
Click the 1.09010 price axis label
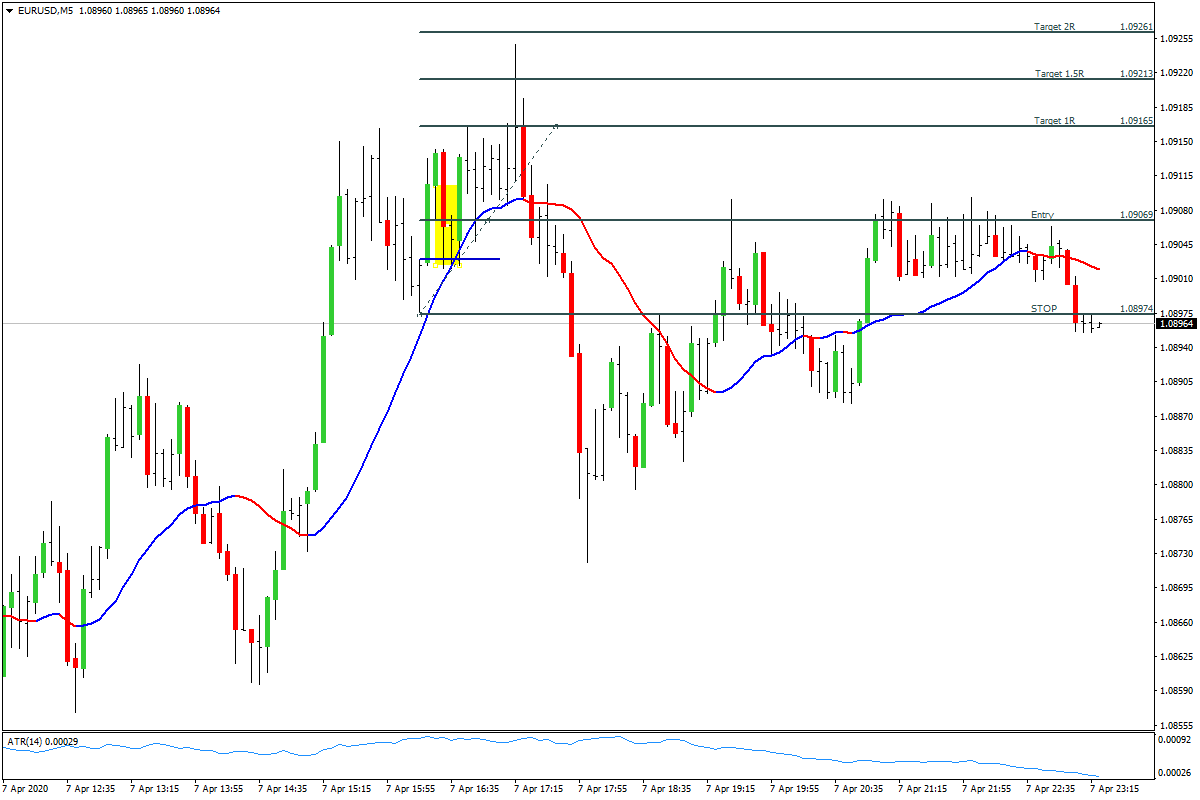tap(1177, 279)
